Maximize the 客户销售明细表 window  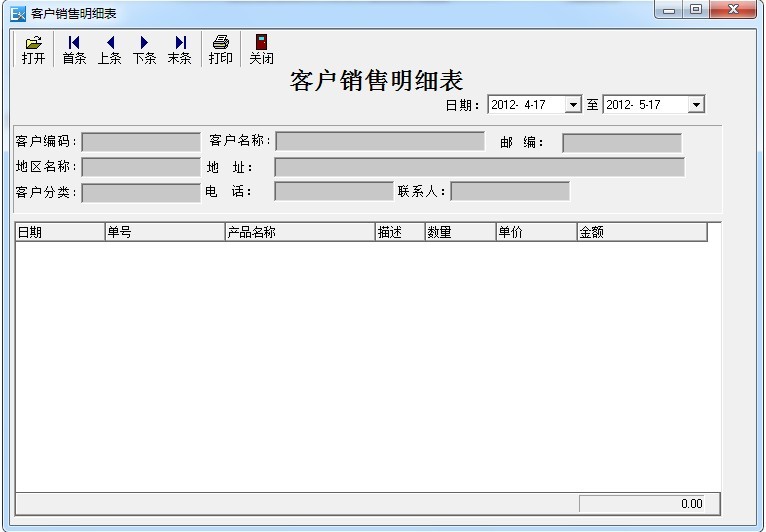pyautogui.click(x=696, y=10)
